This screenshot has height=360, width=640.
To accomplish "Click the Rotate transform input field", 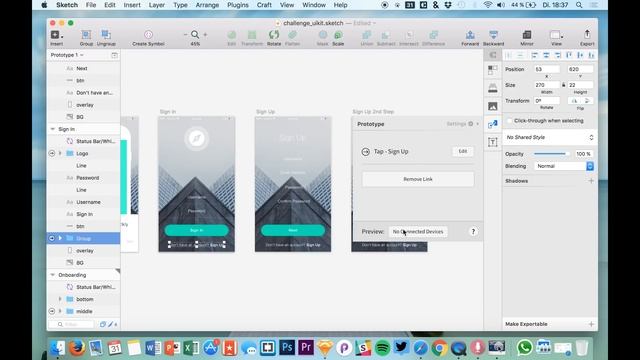I will pyautogui.click(x=547, y=101).
